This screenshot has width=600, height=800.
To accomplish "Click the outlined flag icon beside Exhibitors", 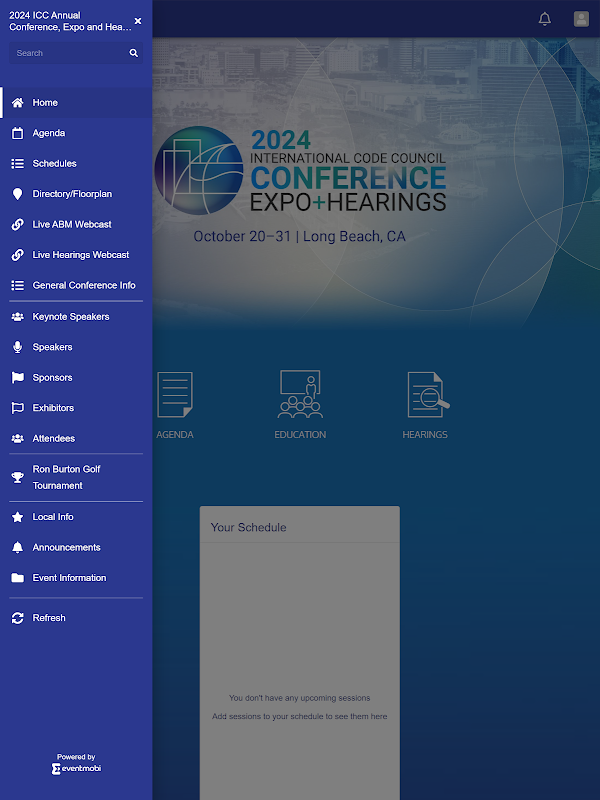I will pyautogui.click(x=17, y=408).
